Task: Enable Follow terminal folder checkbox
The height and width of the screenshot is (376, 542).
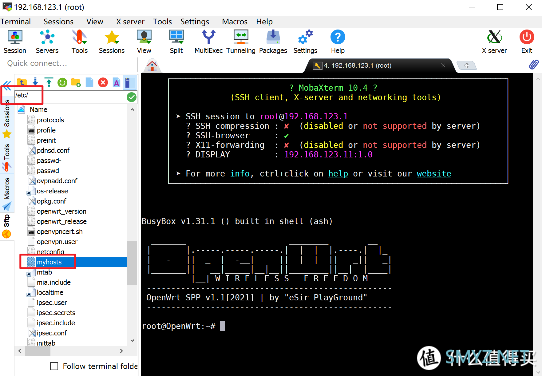Action: [54, 366]
